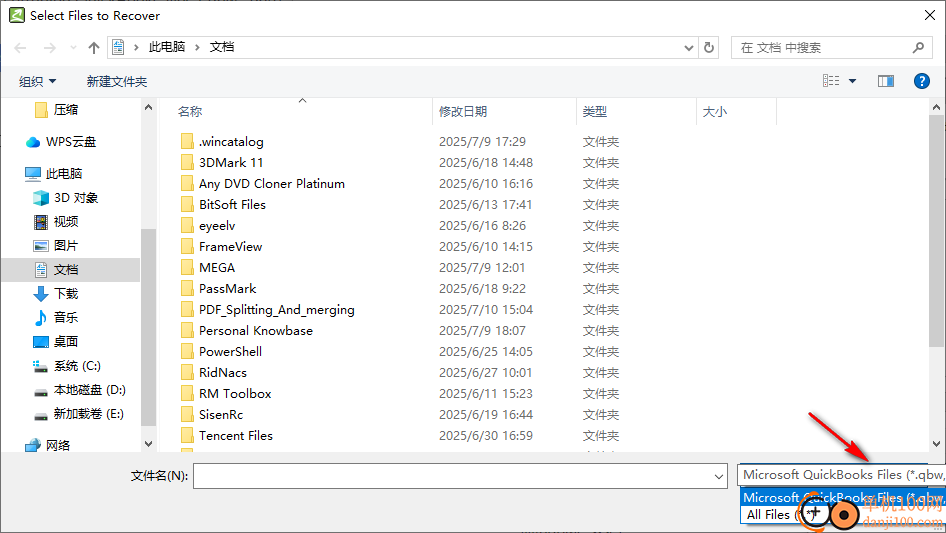Select 压缩 folder in the sidebar
The width and height of the screenshot is (946, 533).
tap(66, 110)
